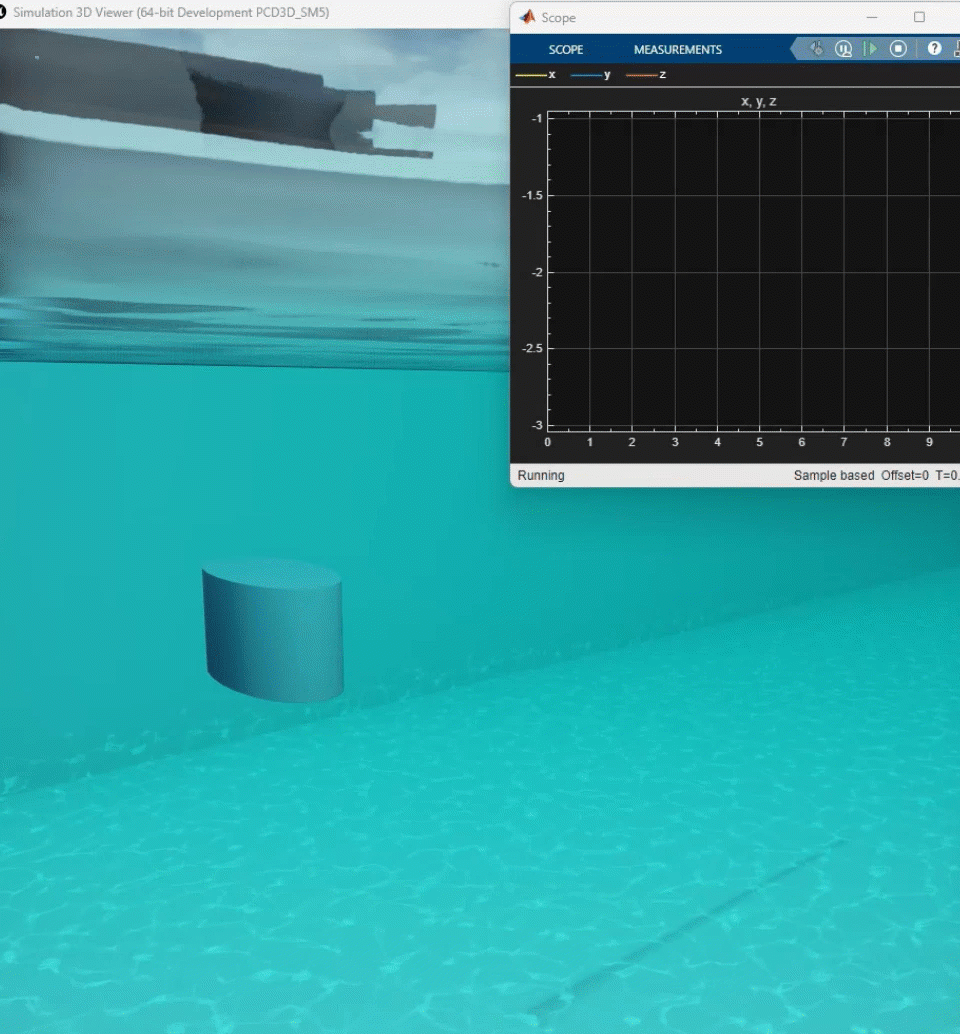This screenshot has width=960, height=1034.
Task: Click the MATLAB logo in Scope title bar
Action: (x=528, y=17)
